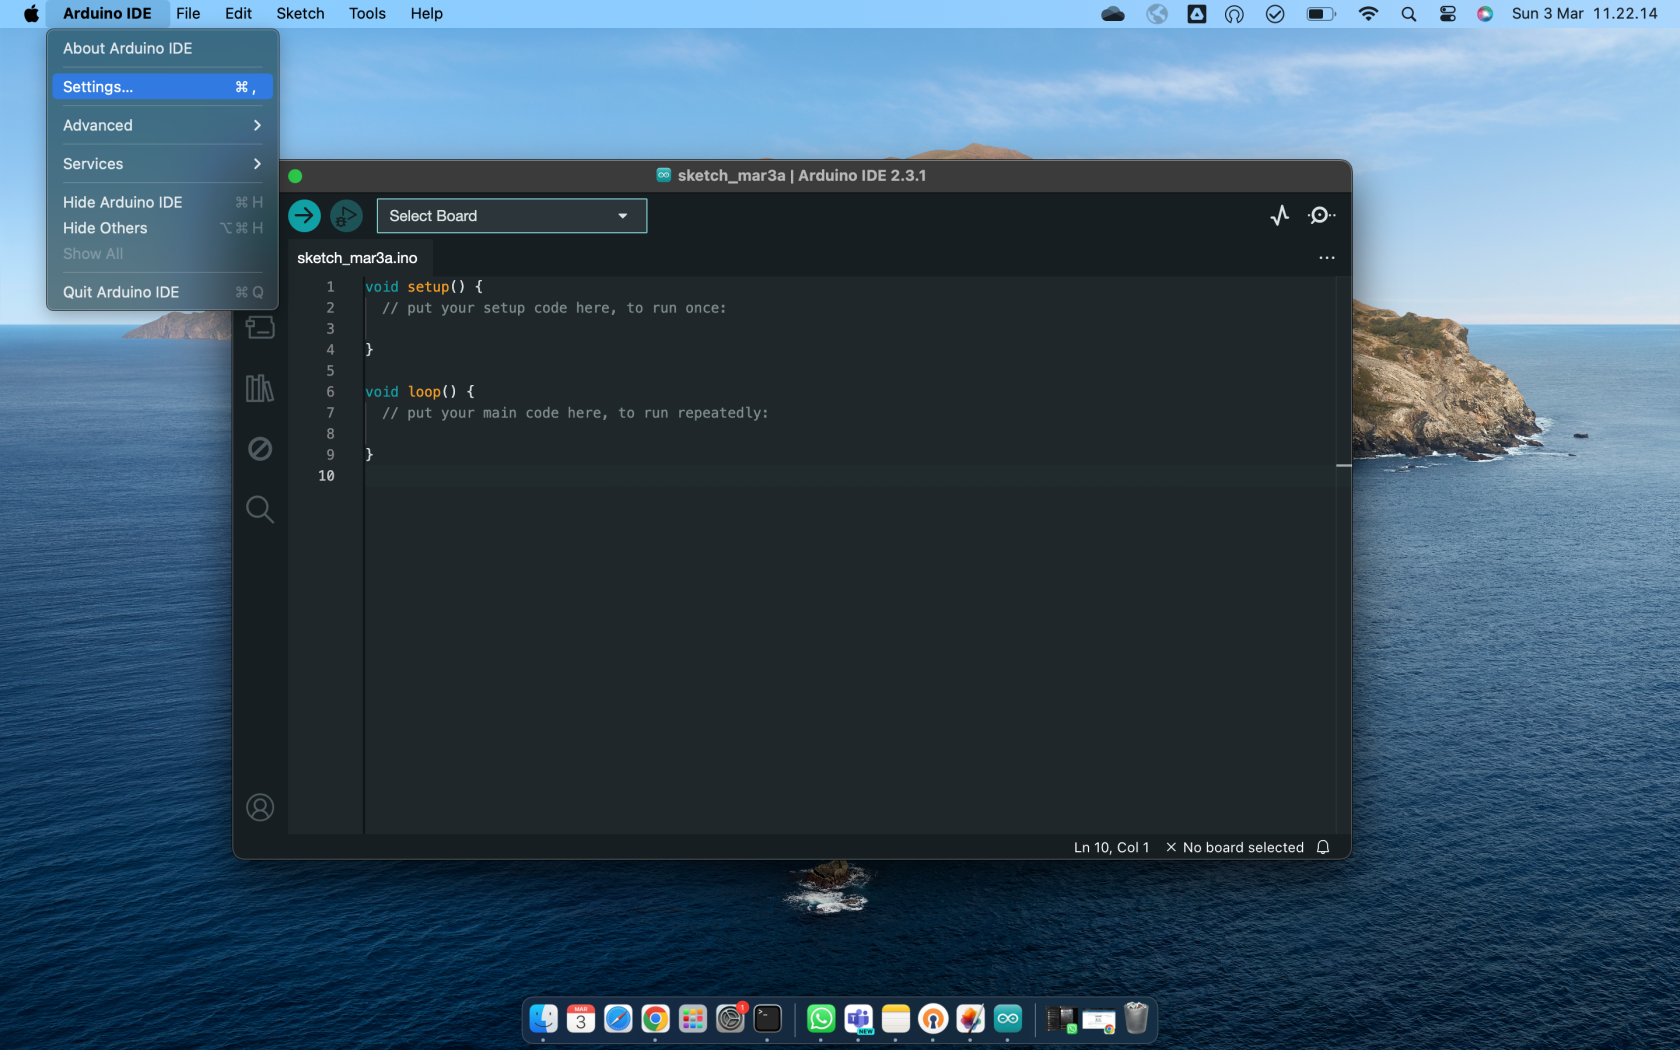This screenshot has width=1680, height=1050.
Task: Open Launchpad from the Dock
Action: tap(693, 1019)
